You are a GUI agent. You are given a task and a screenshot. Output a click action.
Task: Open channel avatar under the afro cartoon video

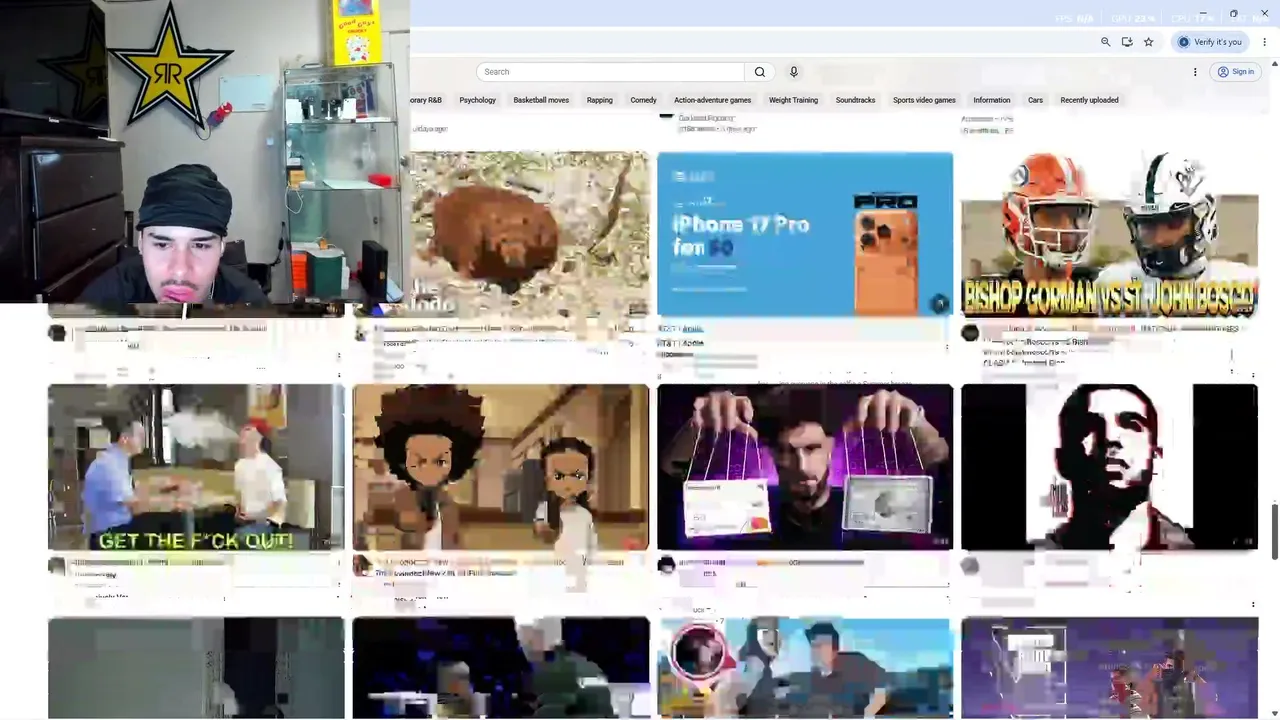(x=361, y=566)
